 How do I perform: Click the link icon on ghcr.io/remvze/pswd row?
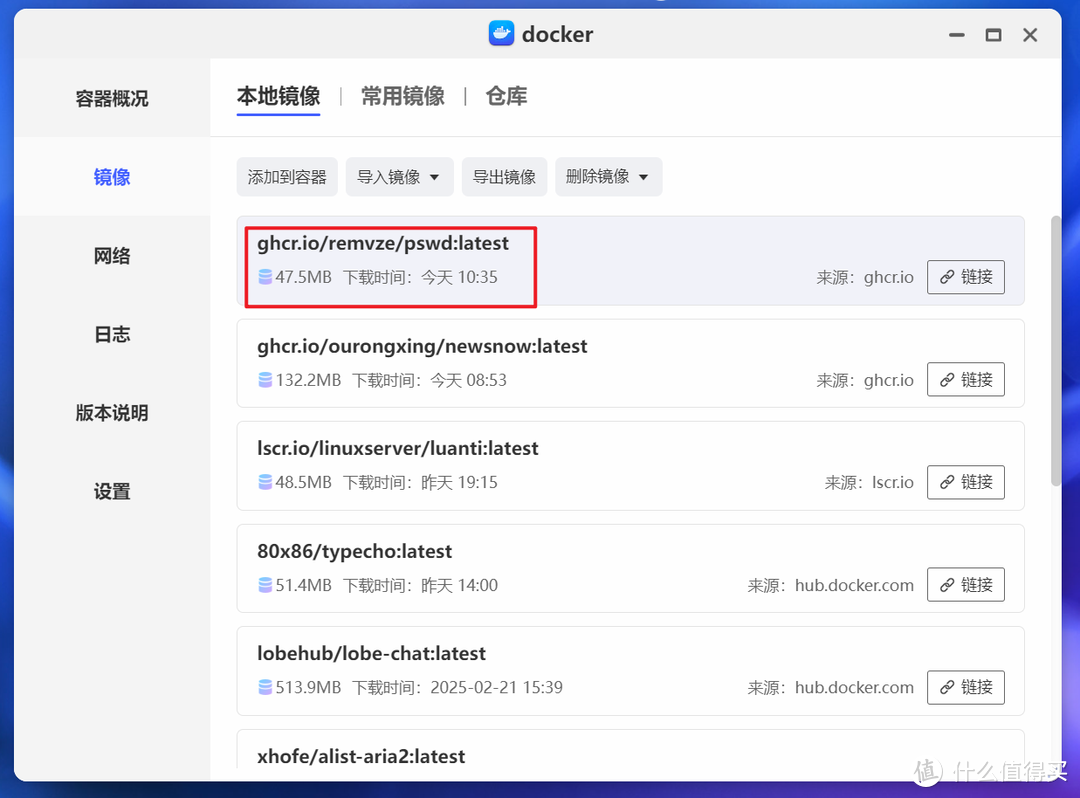[x=948, y=277]
